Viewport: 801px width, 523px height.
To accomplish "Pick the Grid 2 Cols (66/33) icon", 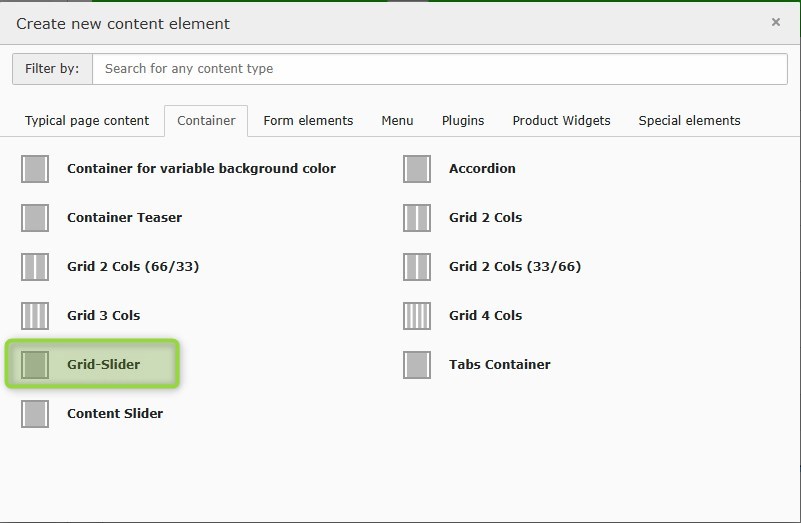I will coord(35,267).
